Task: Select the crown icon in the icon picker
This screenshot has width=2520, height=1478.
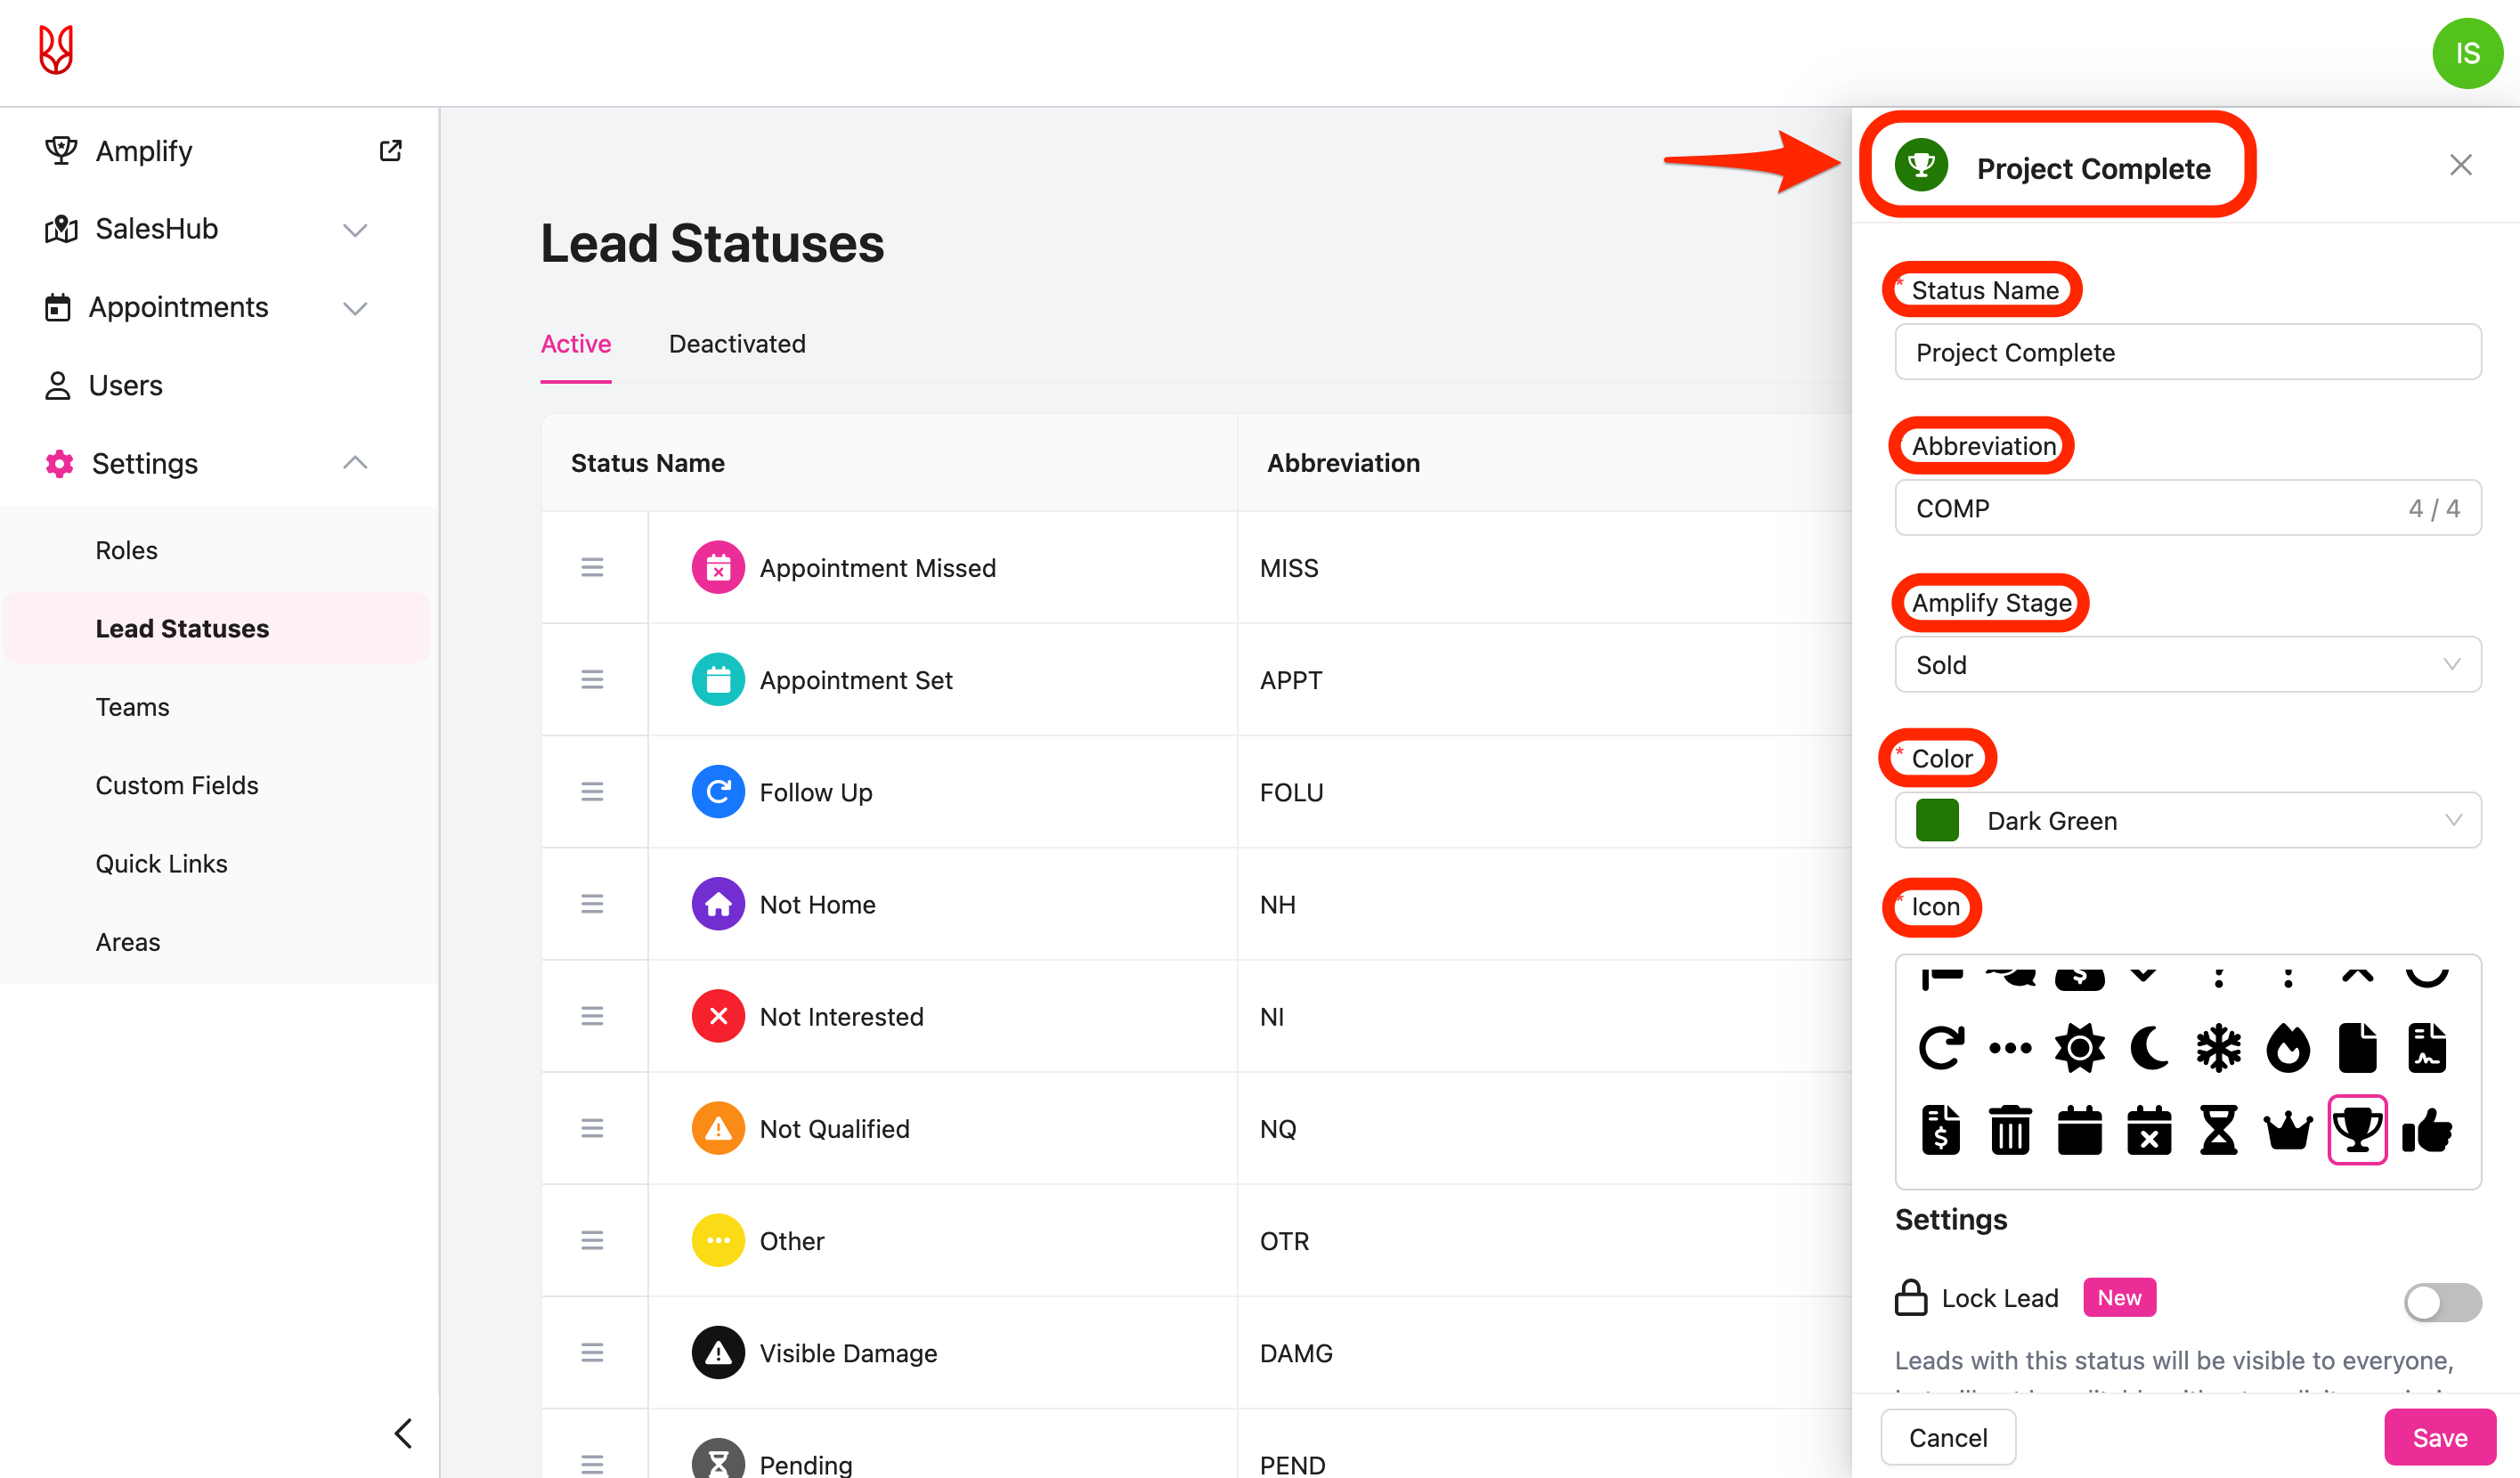Action: click(x=2288, y=1130)
